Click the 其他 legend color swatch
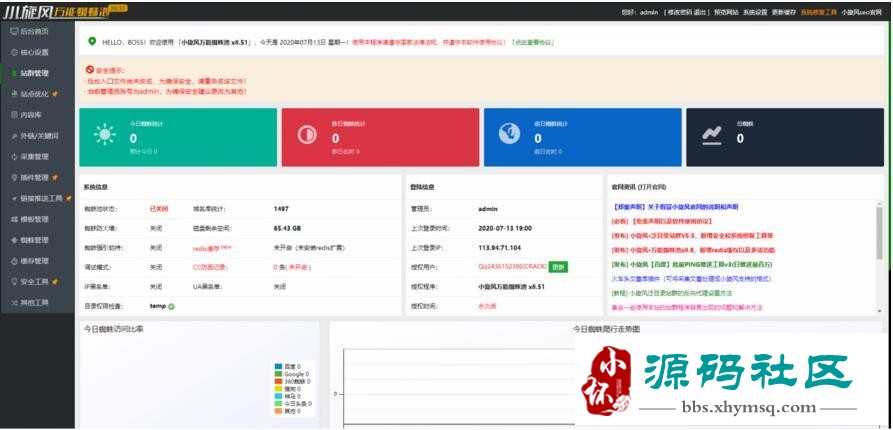 pyautogui.click(x=278, y=411)
